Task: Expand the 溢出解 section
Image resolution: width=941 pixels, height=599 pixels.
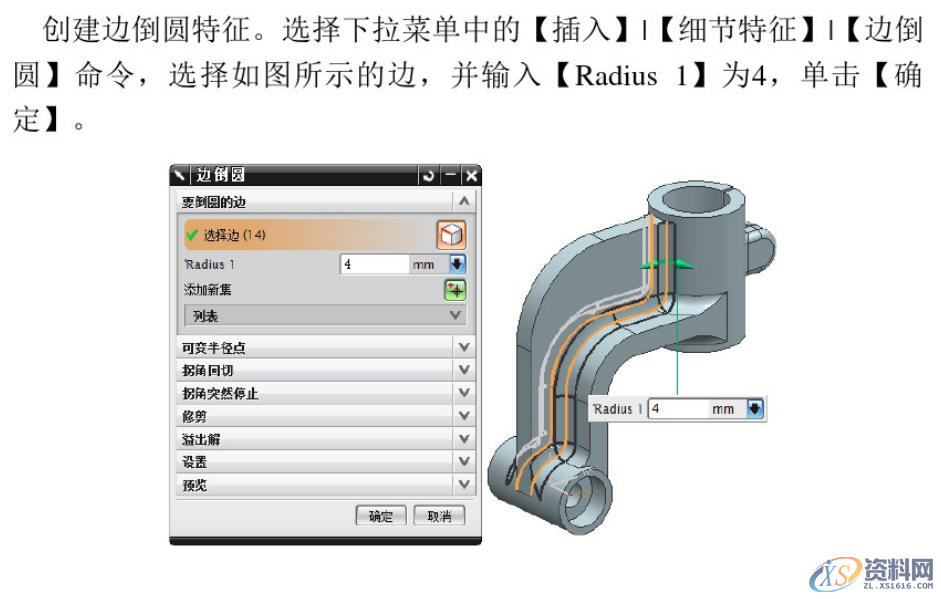Action: point(463,438)
